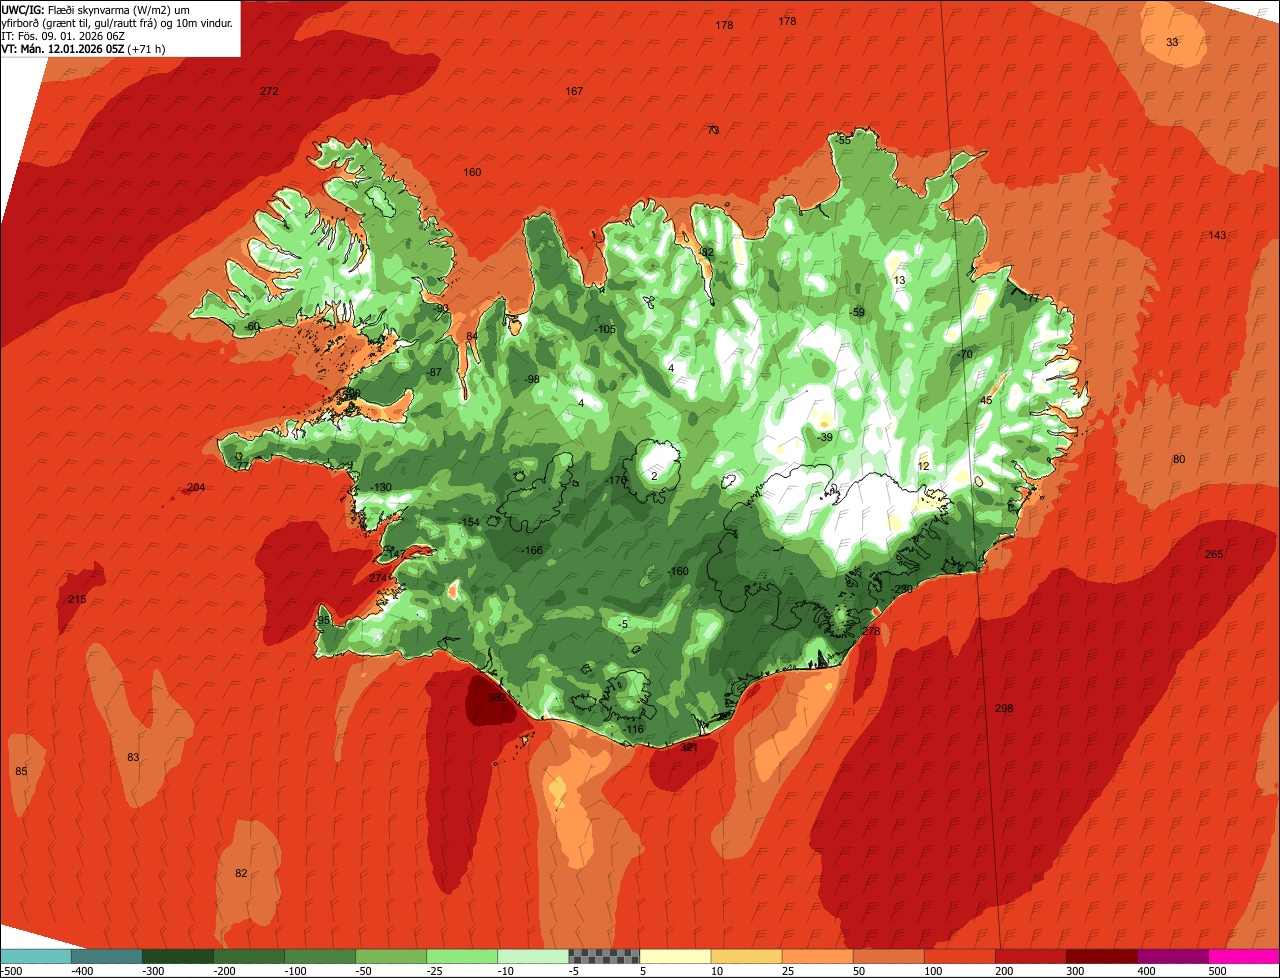Click the magenta legend swatch labelled 500
This screenshot has width=1280, height=978.
coord(1244,956)
